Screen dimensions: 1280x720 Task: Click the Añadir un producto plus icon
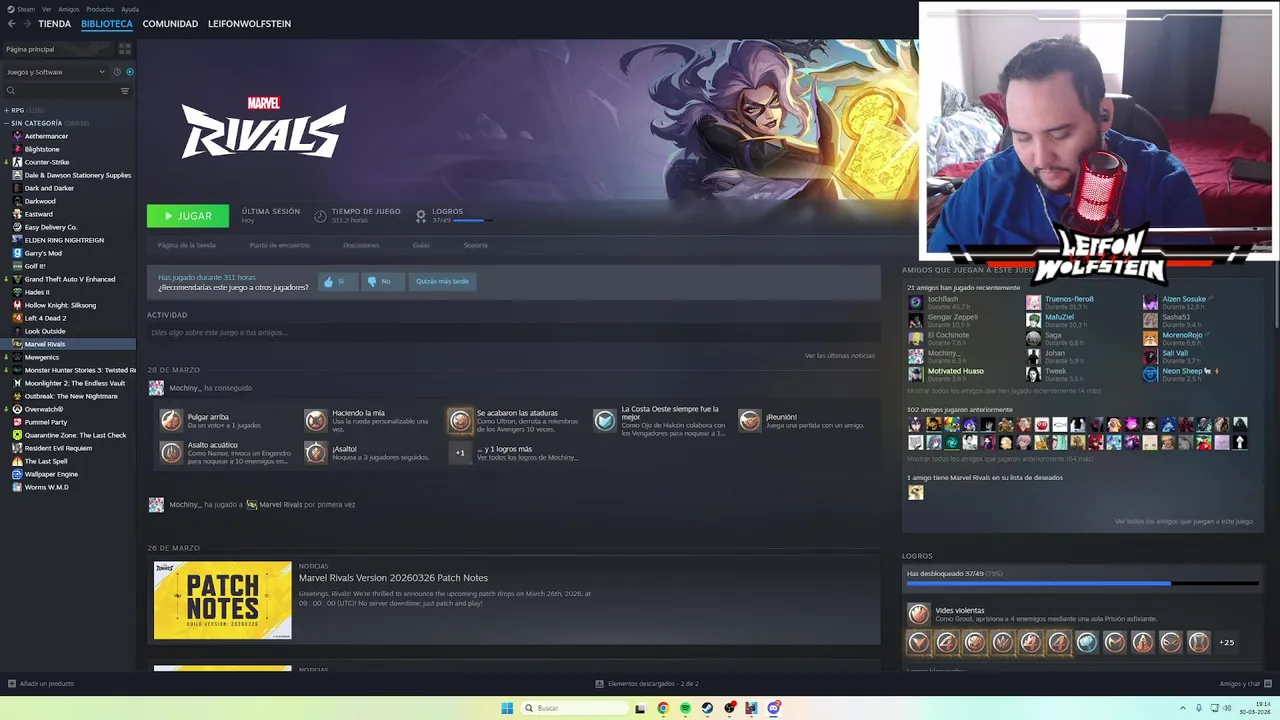(x=12, y=684)
